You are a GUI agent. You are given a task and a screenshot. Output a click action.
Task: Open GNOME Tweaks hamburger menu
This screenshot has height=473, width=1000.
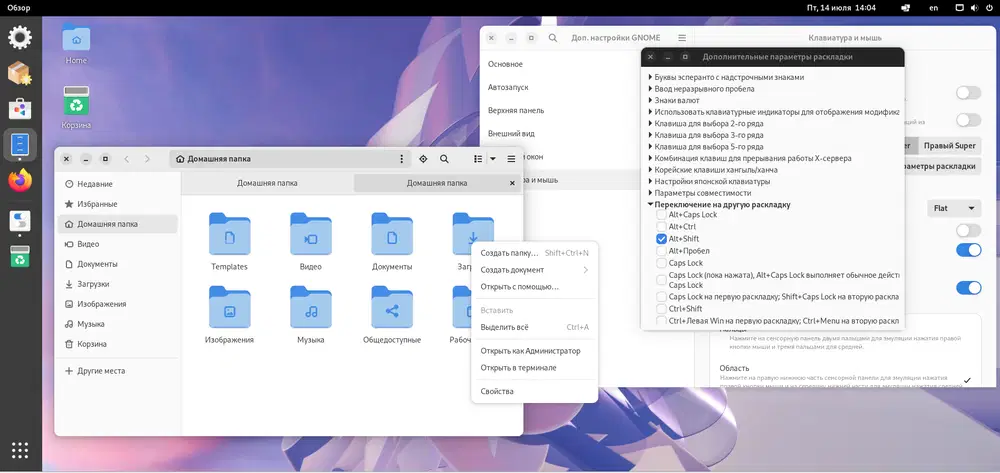(x=682, y=38)
